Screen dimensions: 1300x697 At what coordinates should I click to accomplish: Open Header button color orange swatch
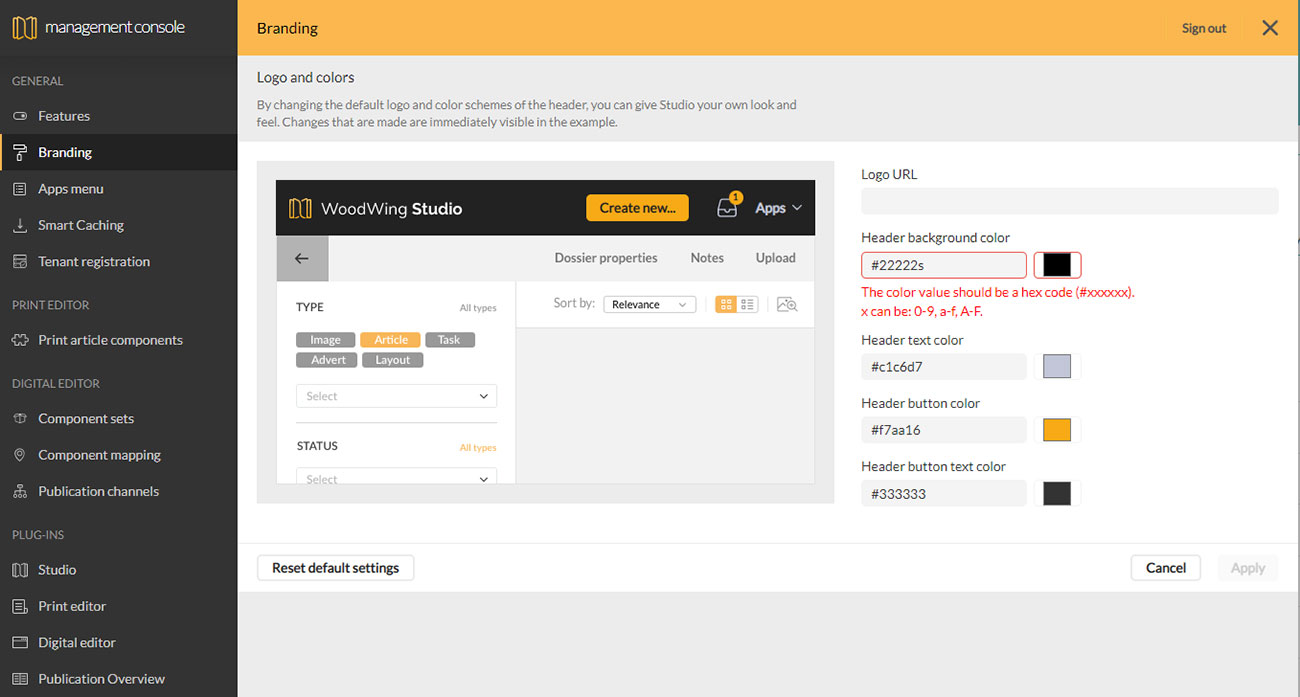point(1057,430)
